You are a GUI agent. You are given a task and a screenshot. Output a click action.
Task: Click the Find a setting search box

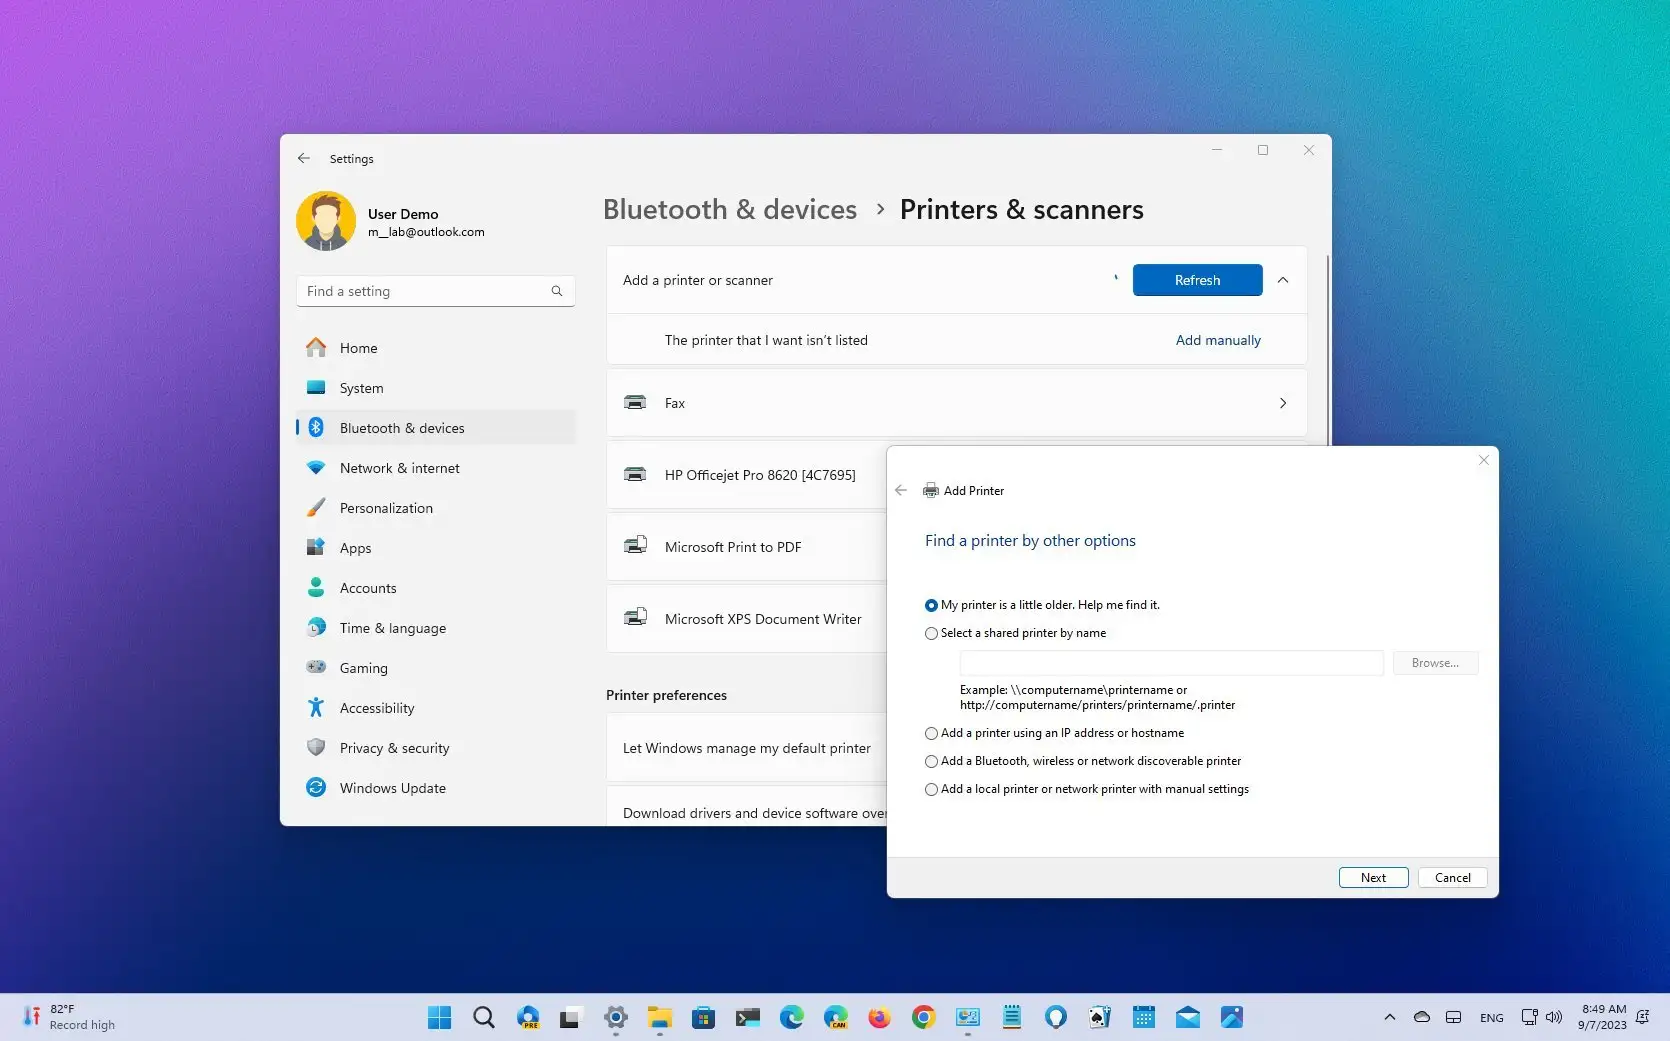coord(436,291)
